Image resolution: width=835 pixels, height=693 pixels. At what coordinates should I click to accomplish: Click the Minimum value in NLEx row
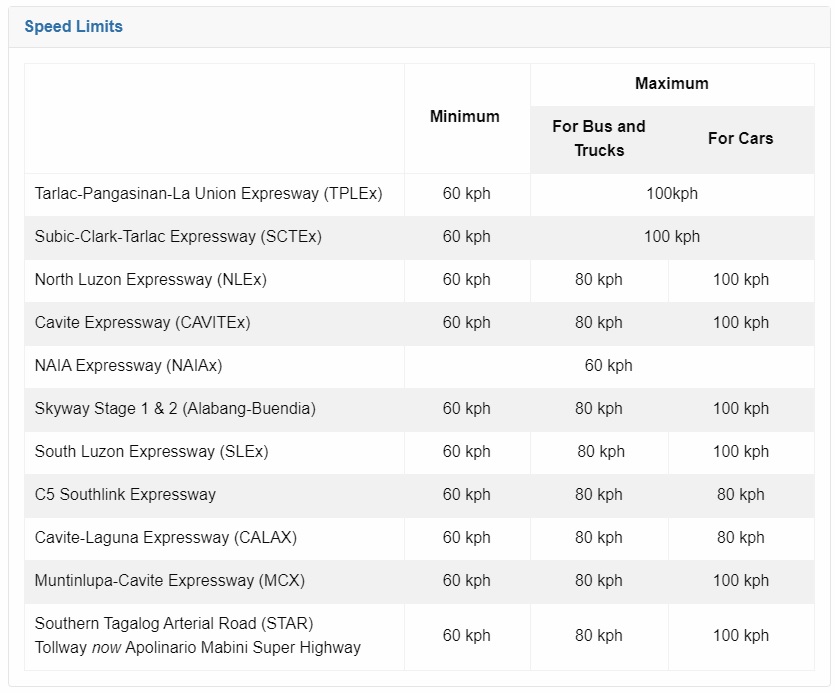466,280
